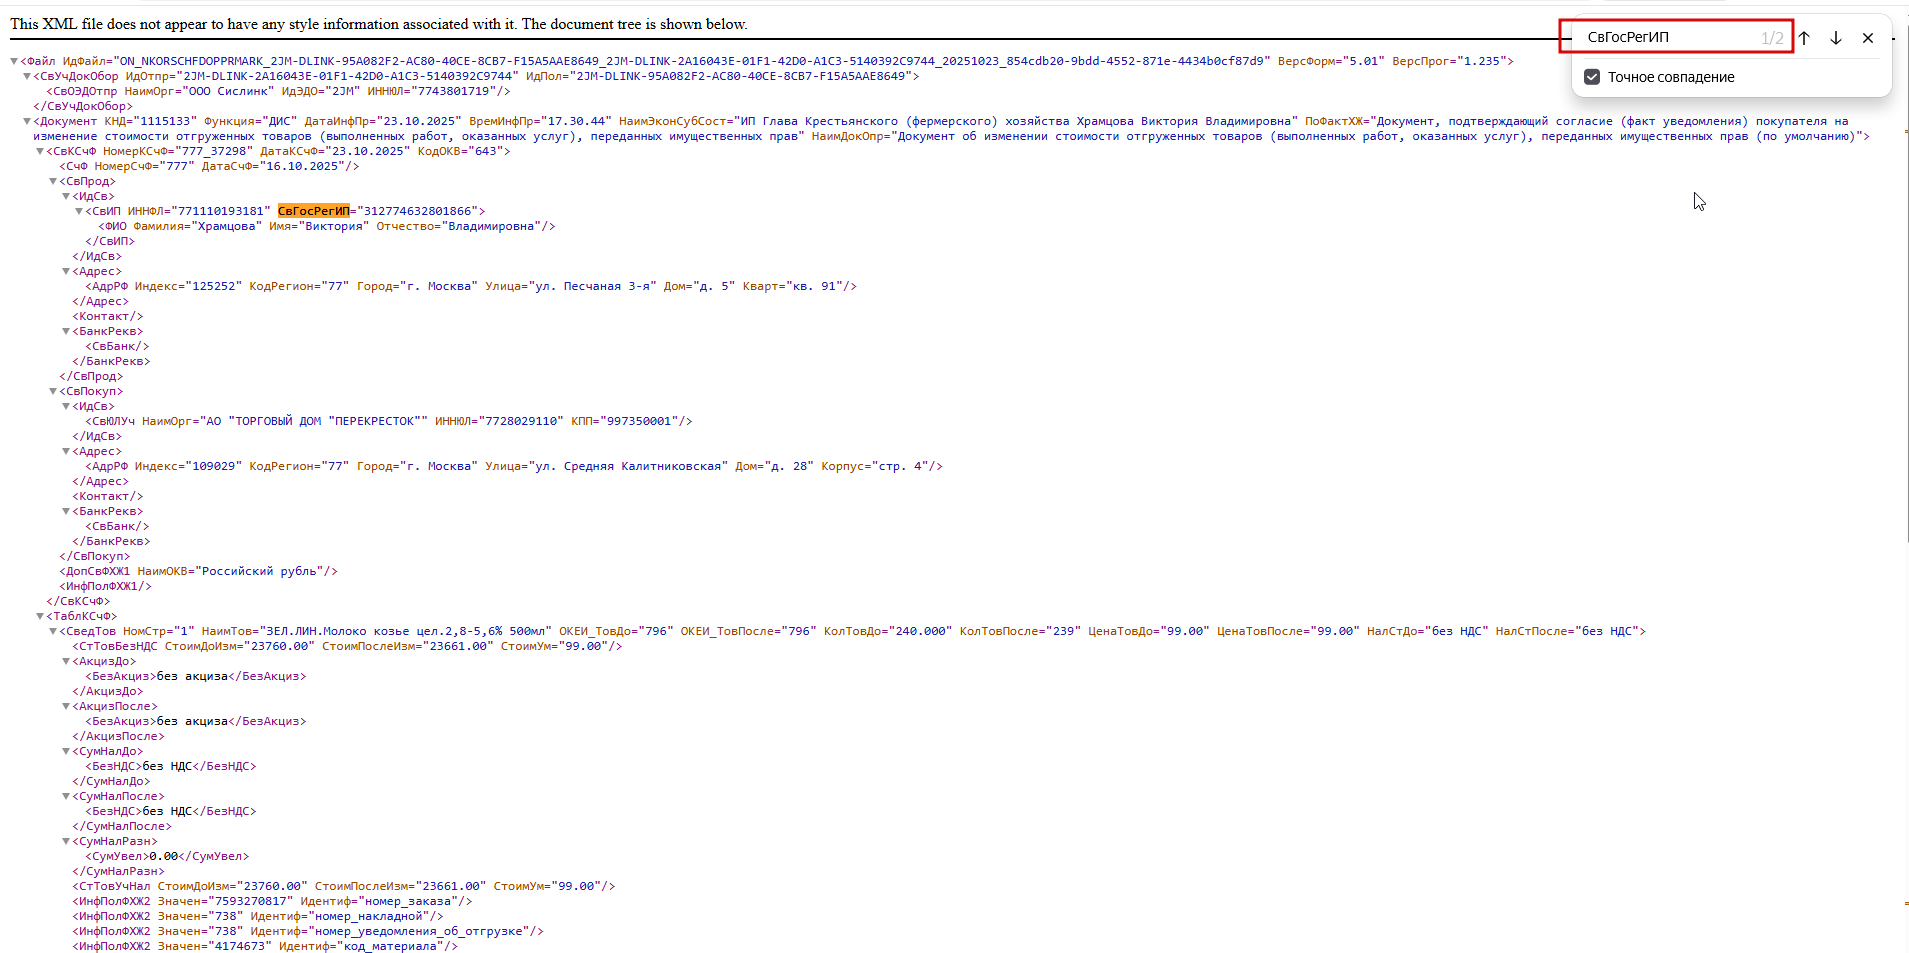
Task: Click ВерсПрог value 1.235
Action: (x=1482, y=61)
